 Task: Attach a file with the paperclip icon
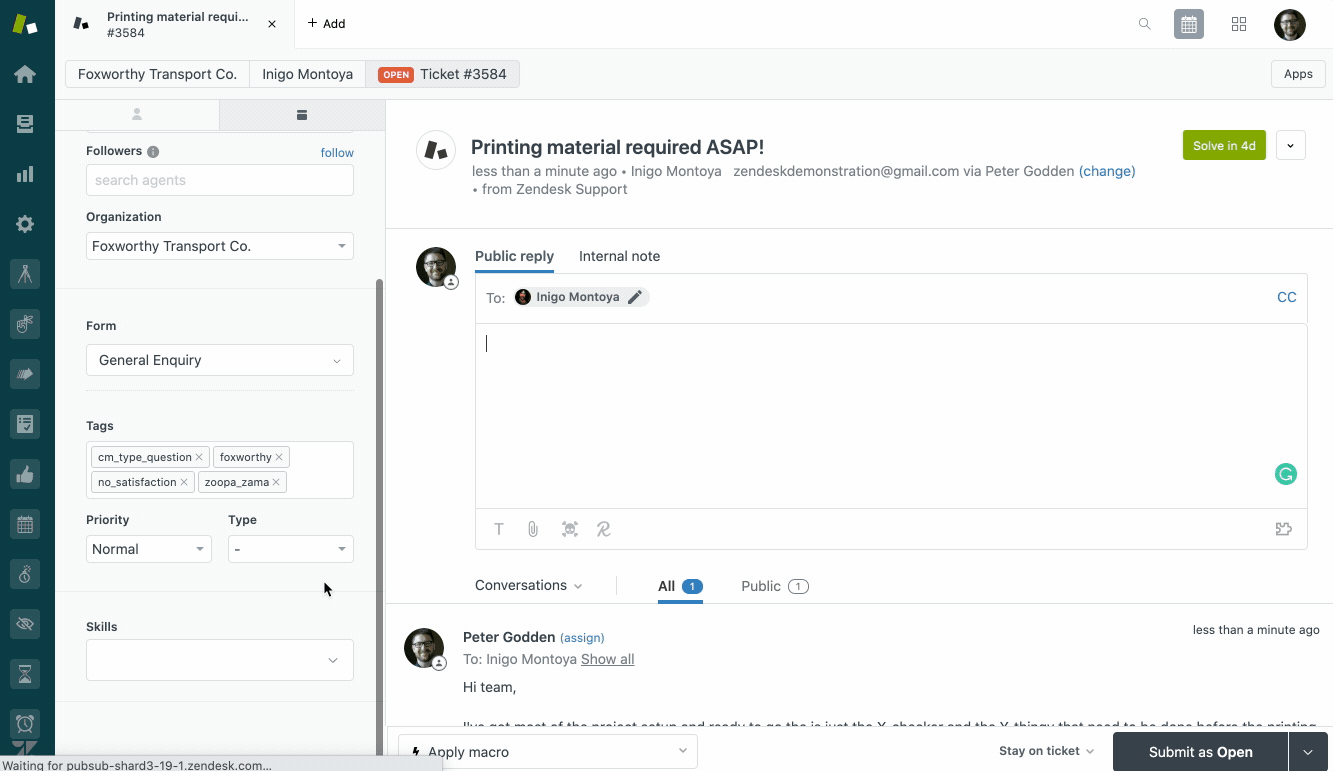[533, 529]
